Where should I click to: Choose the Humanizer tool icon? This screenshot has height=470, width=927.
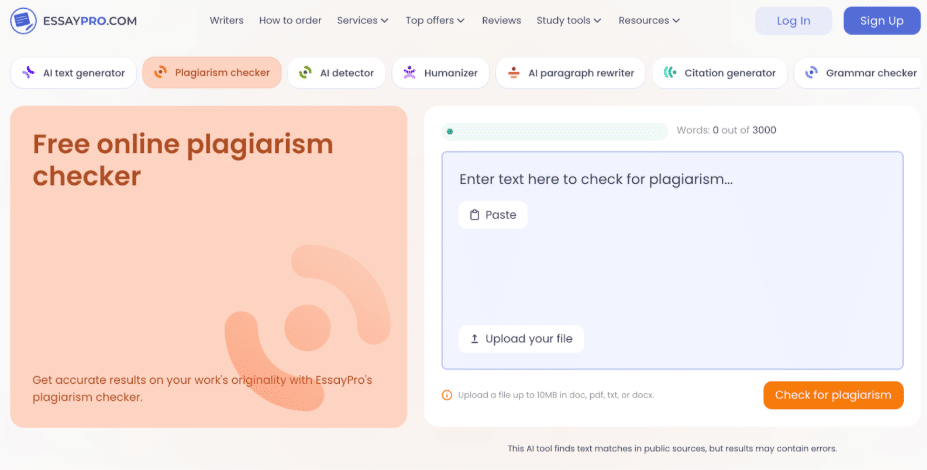click(409, 73)
